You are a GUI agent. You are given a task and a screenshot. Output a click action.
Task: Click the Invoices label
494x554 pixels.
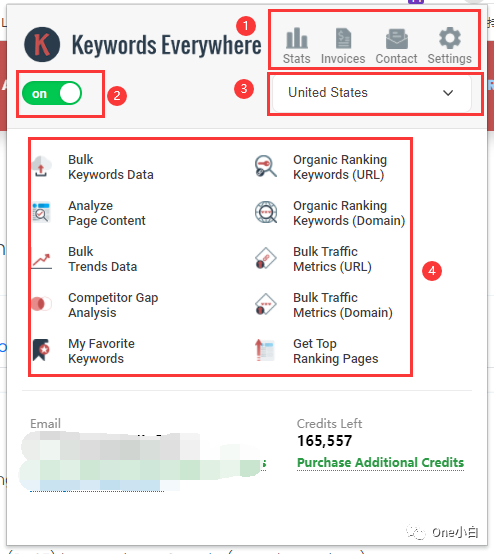pos(343,59)
